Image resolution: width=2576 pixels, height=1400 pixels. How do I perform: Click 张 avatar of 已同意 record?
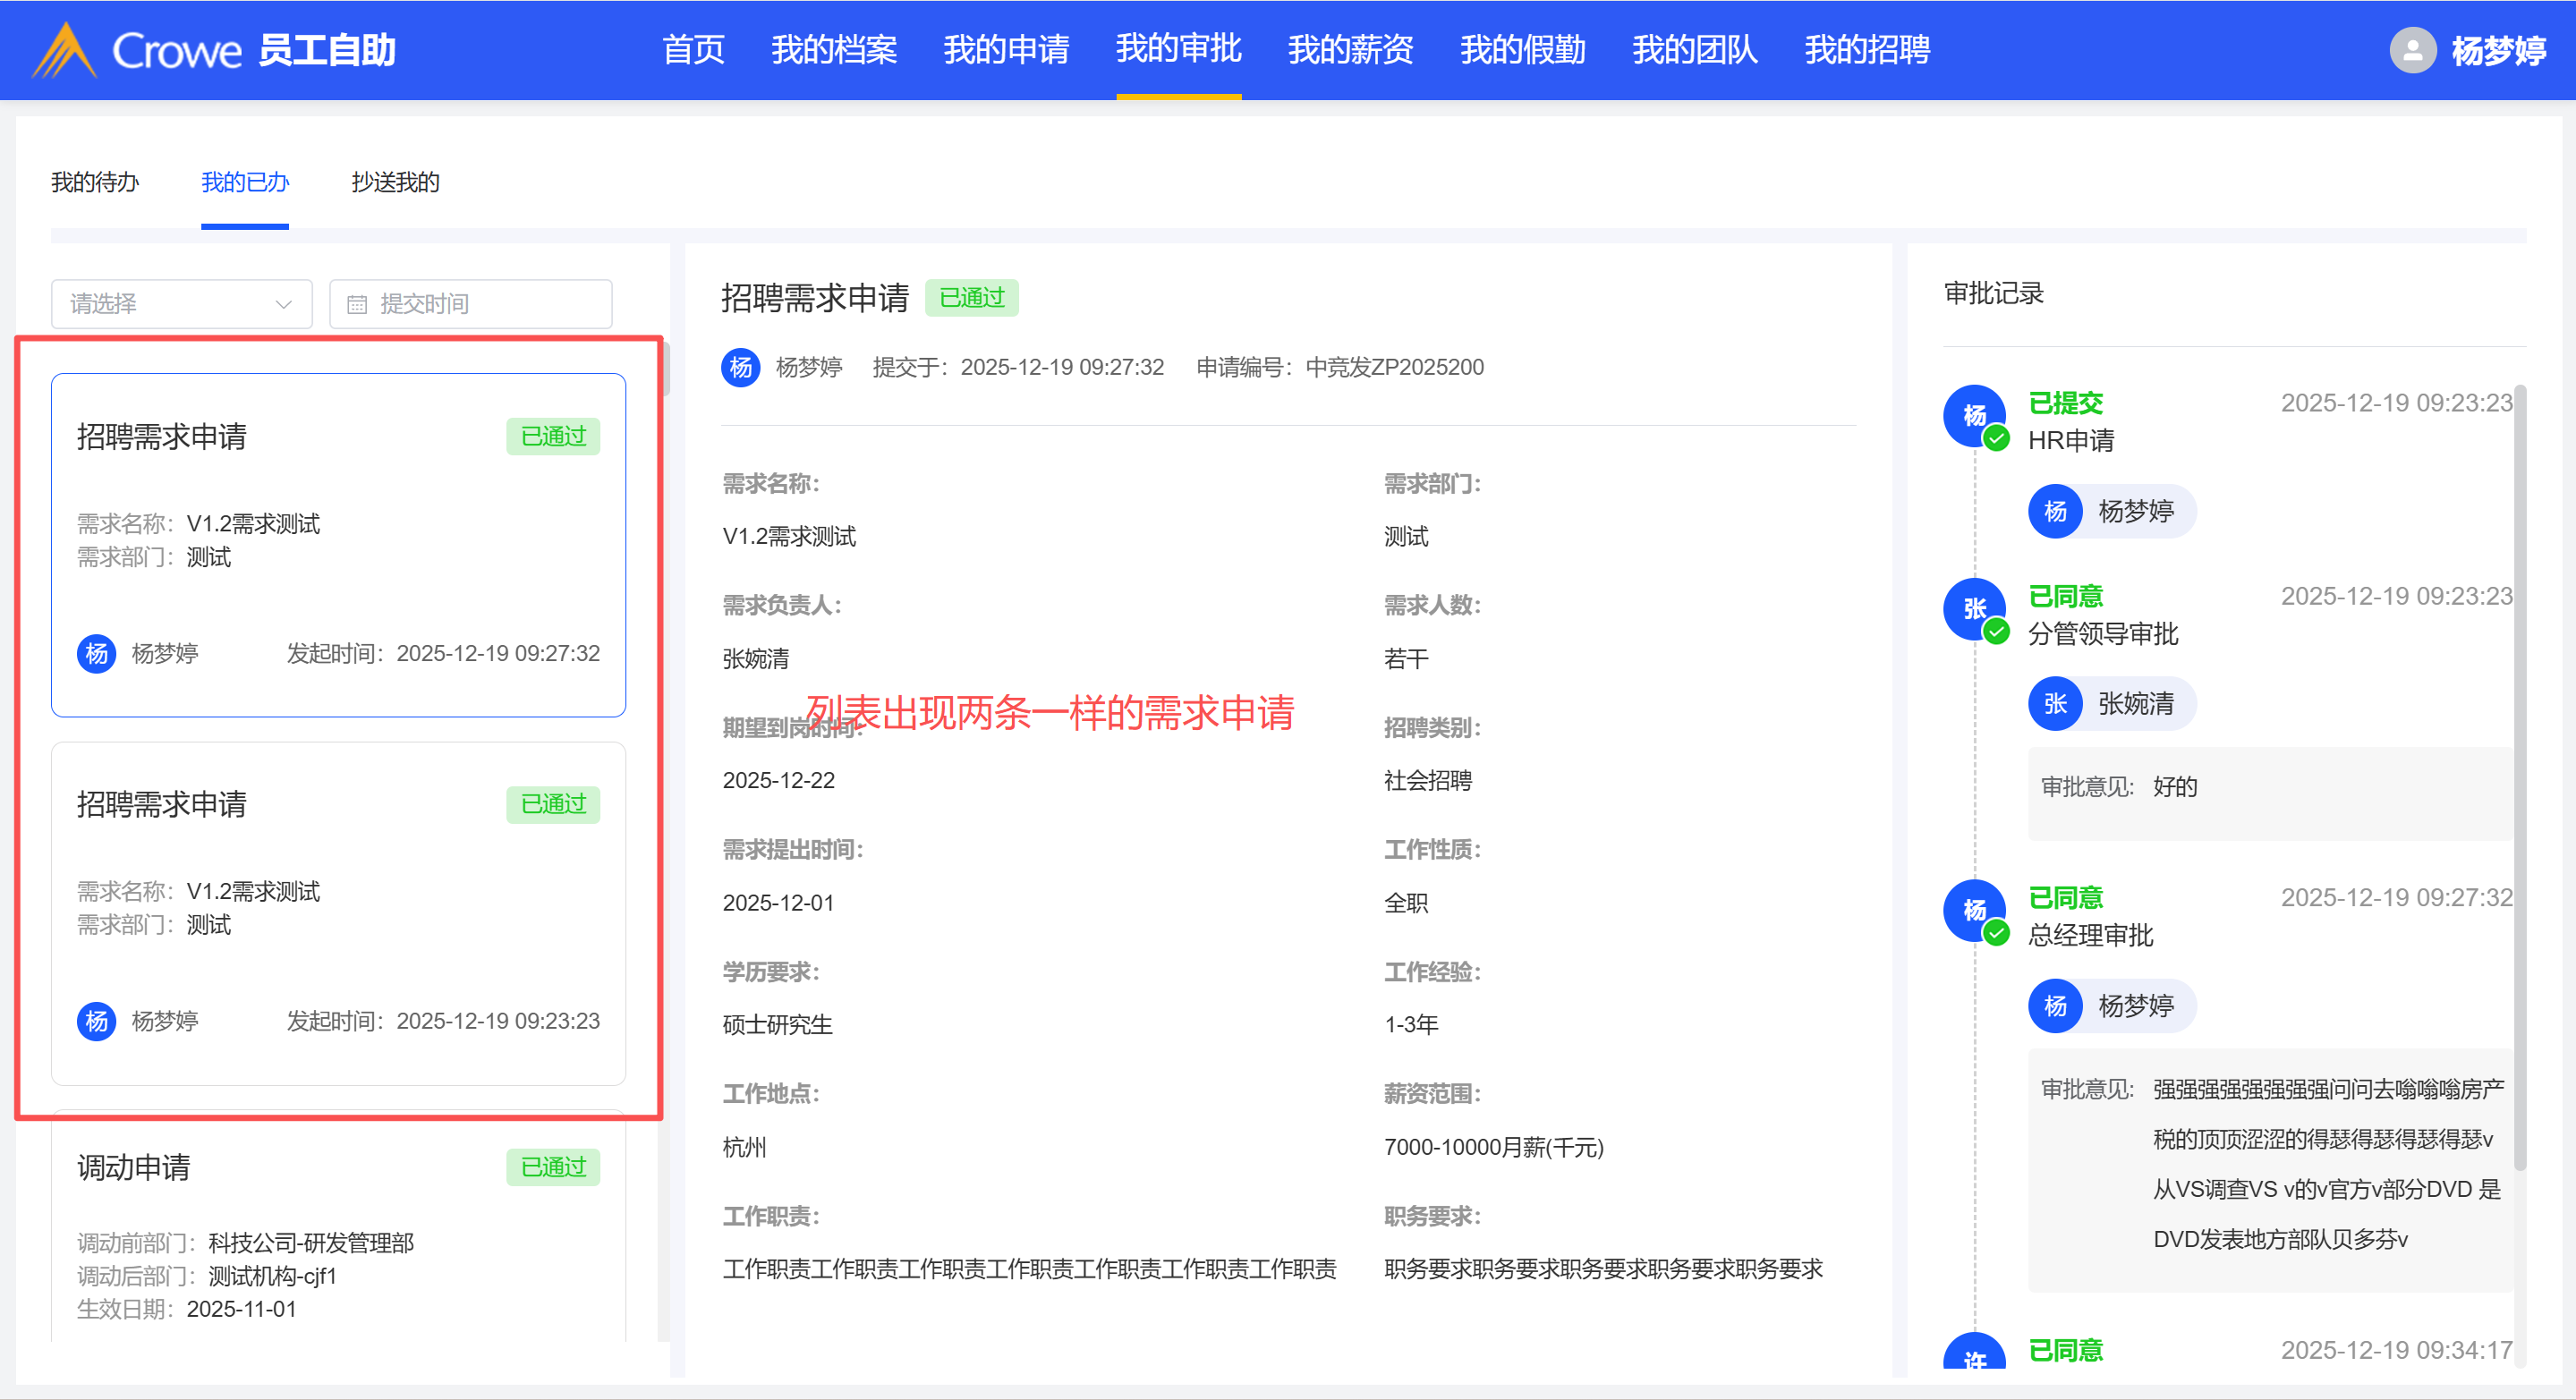click(x=1973, y=608)
